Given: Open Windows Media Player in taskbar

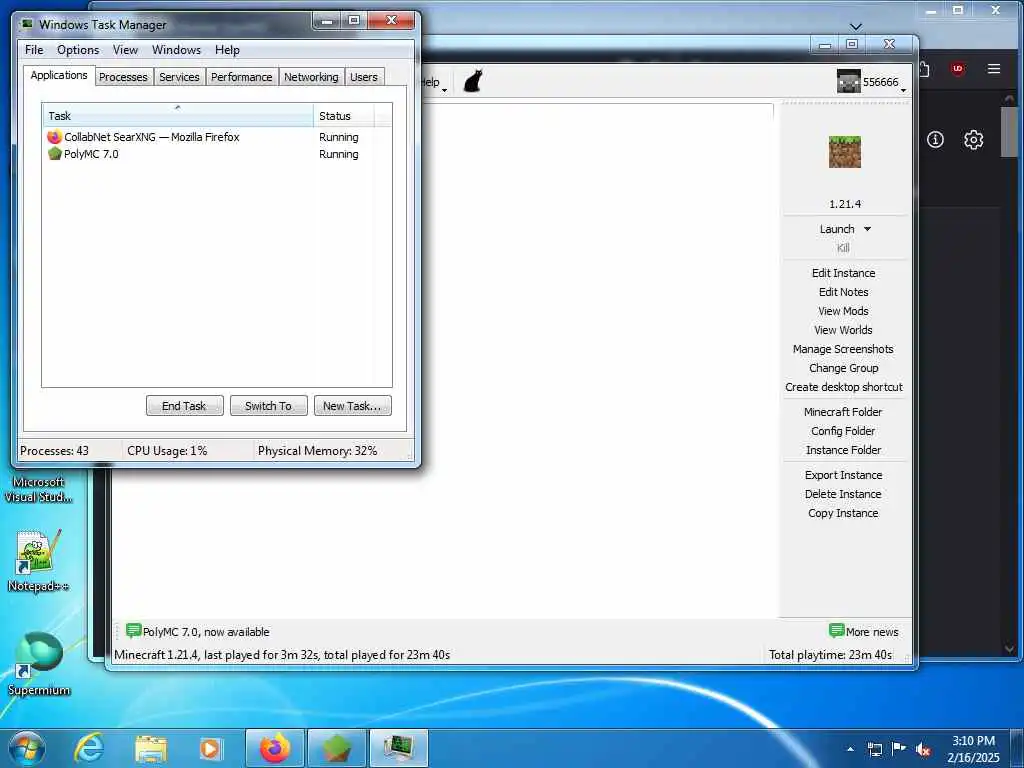Looking at the screenshot, I should [x=210, y=748].
